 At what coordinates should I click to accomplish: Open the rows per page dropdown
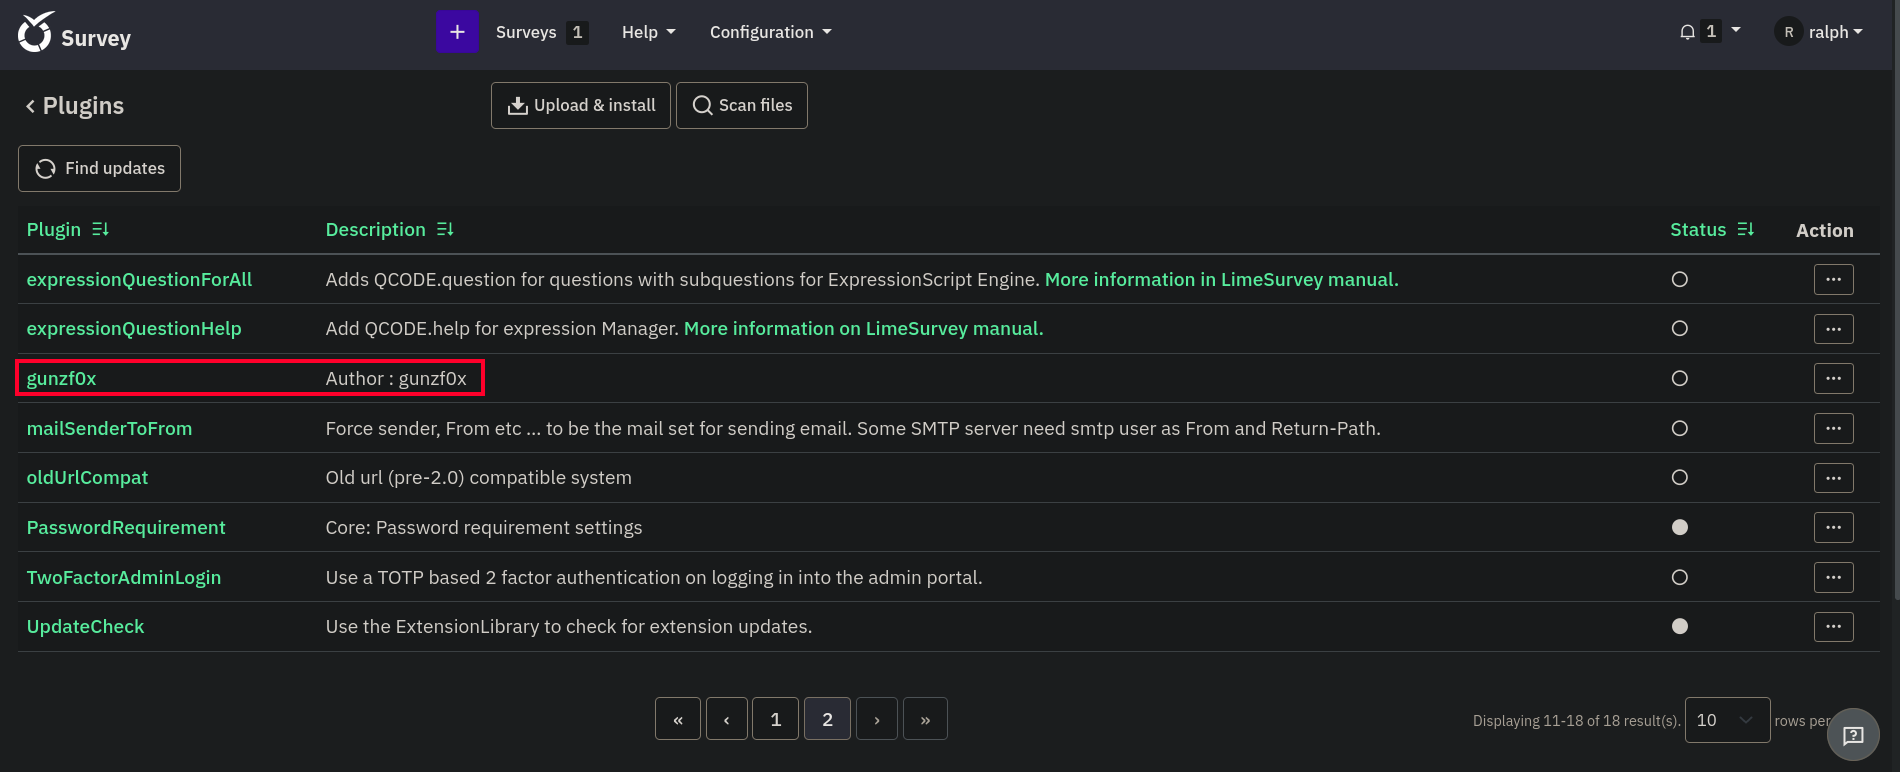pyautogui.click(x=1727, y=720)
